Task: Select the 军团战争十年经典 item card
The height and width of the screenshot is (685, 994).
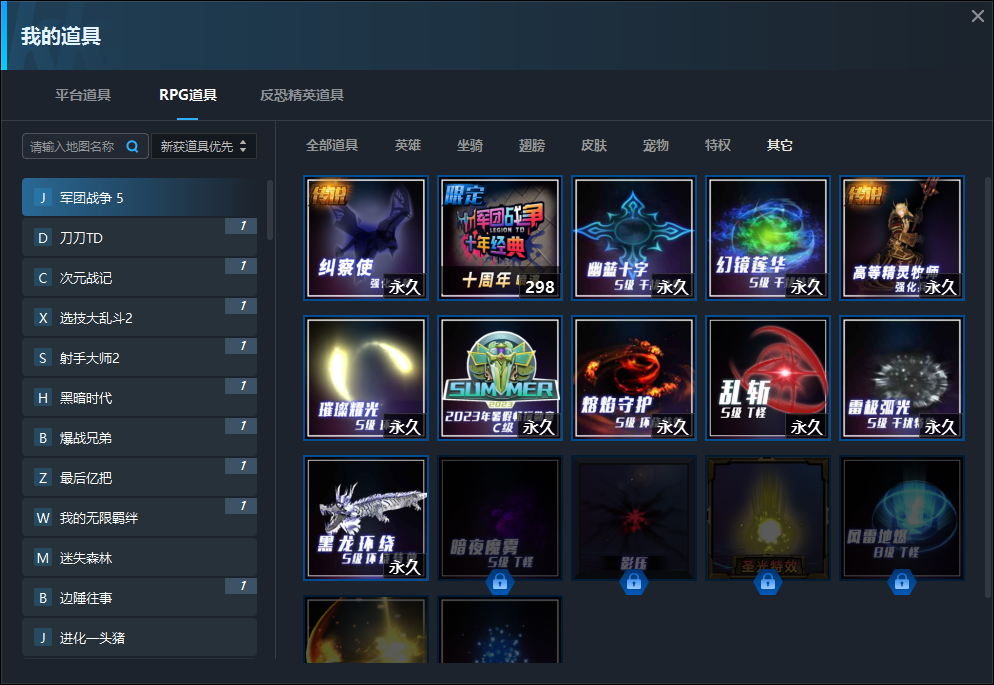Action: click(x=500, y=238)
